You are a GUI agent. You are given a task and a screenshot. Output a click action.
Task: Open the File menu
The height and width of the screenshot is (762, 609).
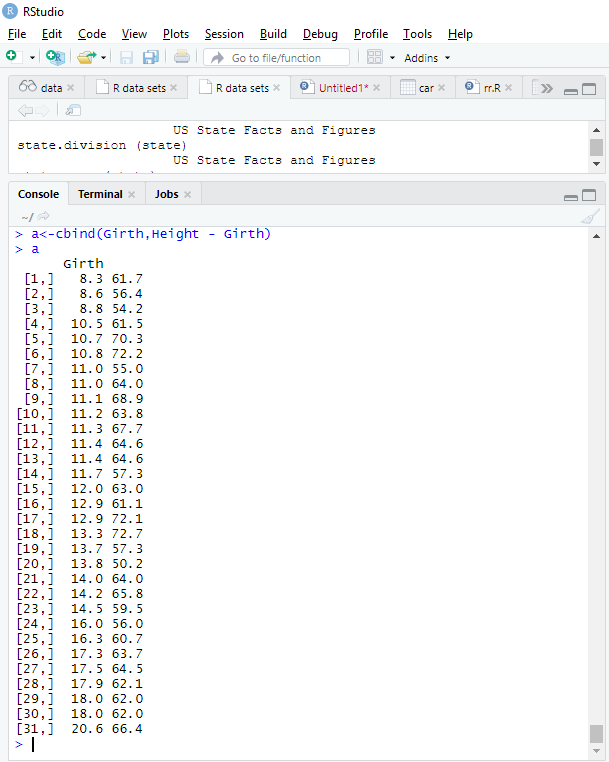point(17,34)
